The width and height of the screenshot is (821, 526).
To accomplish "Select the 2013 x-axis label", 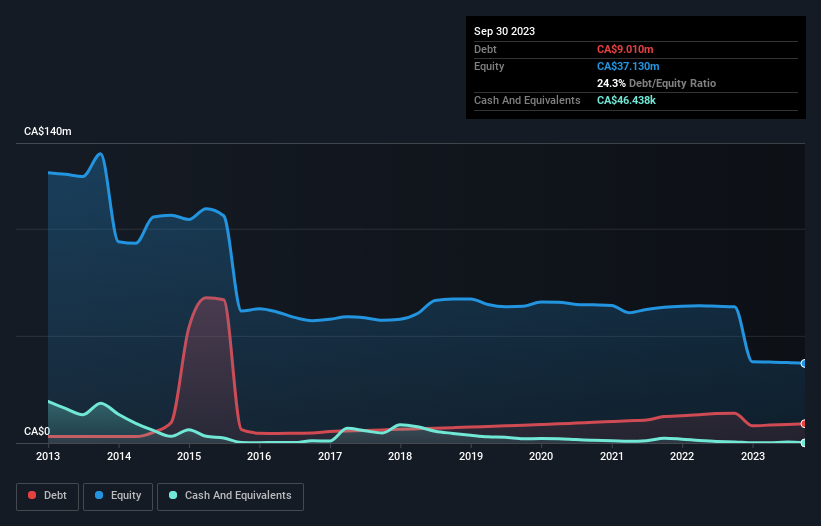I will (x=48, y=456).
